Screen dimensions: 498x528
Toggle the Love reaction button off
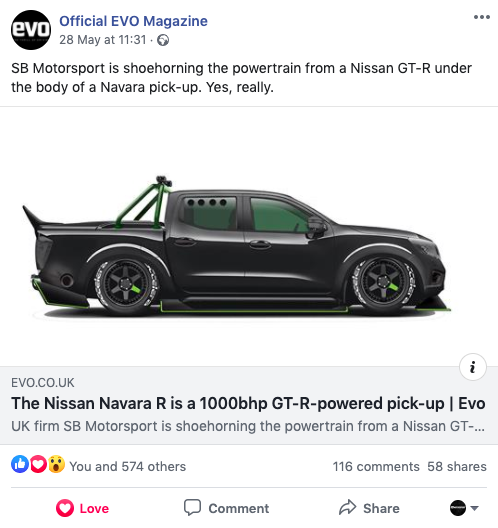(82, 508)
